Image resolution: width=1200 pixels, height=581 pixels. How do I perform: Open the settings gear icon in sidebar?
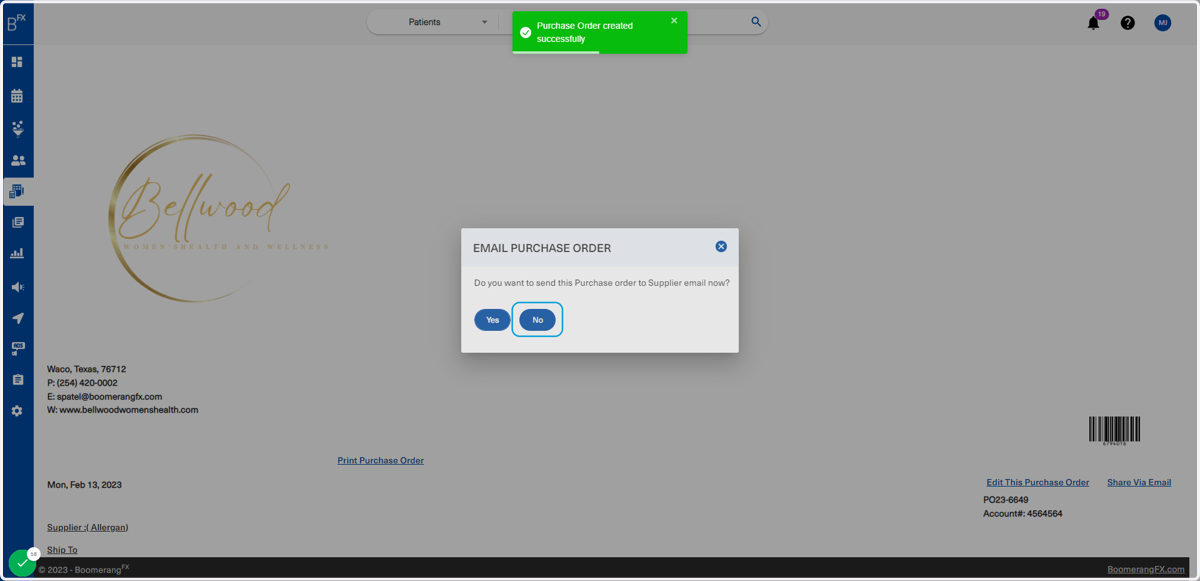point(17,411)
